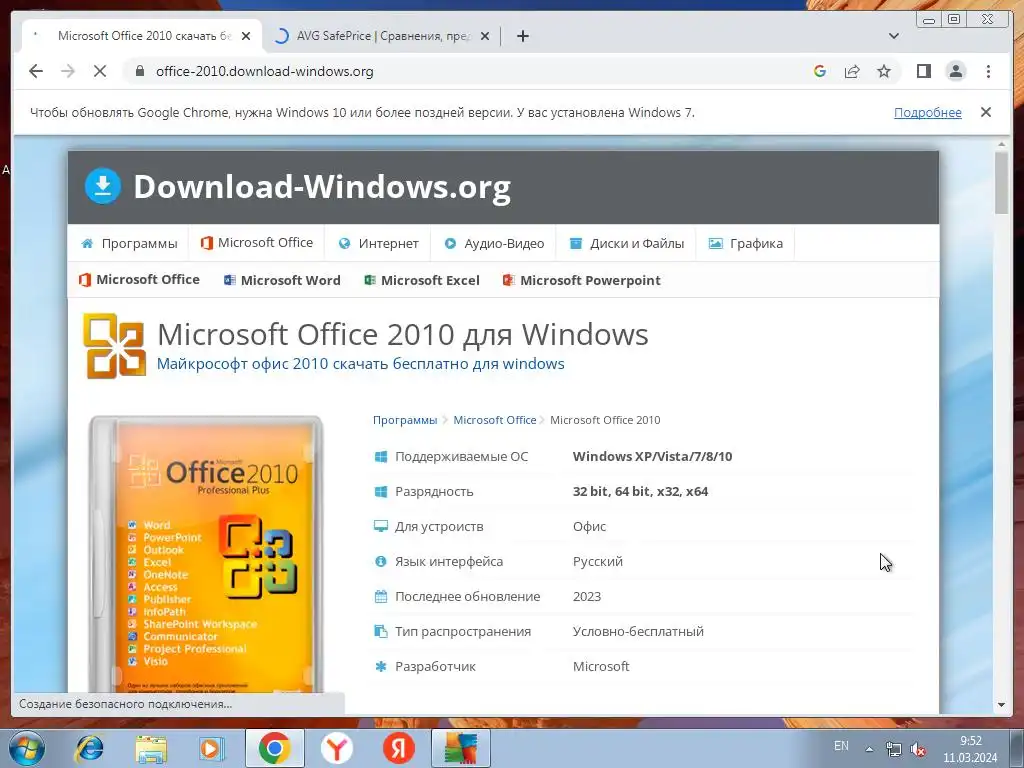Click the padlock site info icon
1024x768 pixels.
(x=139, y=71)
